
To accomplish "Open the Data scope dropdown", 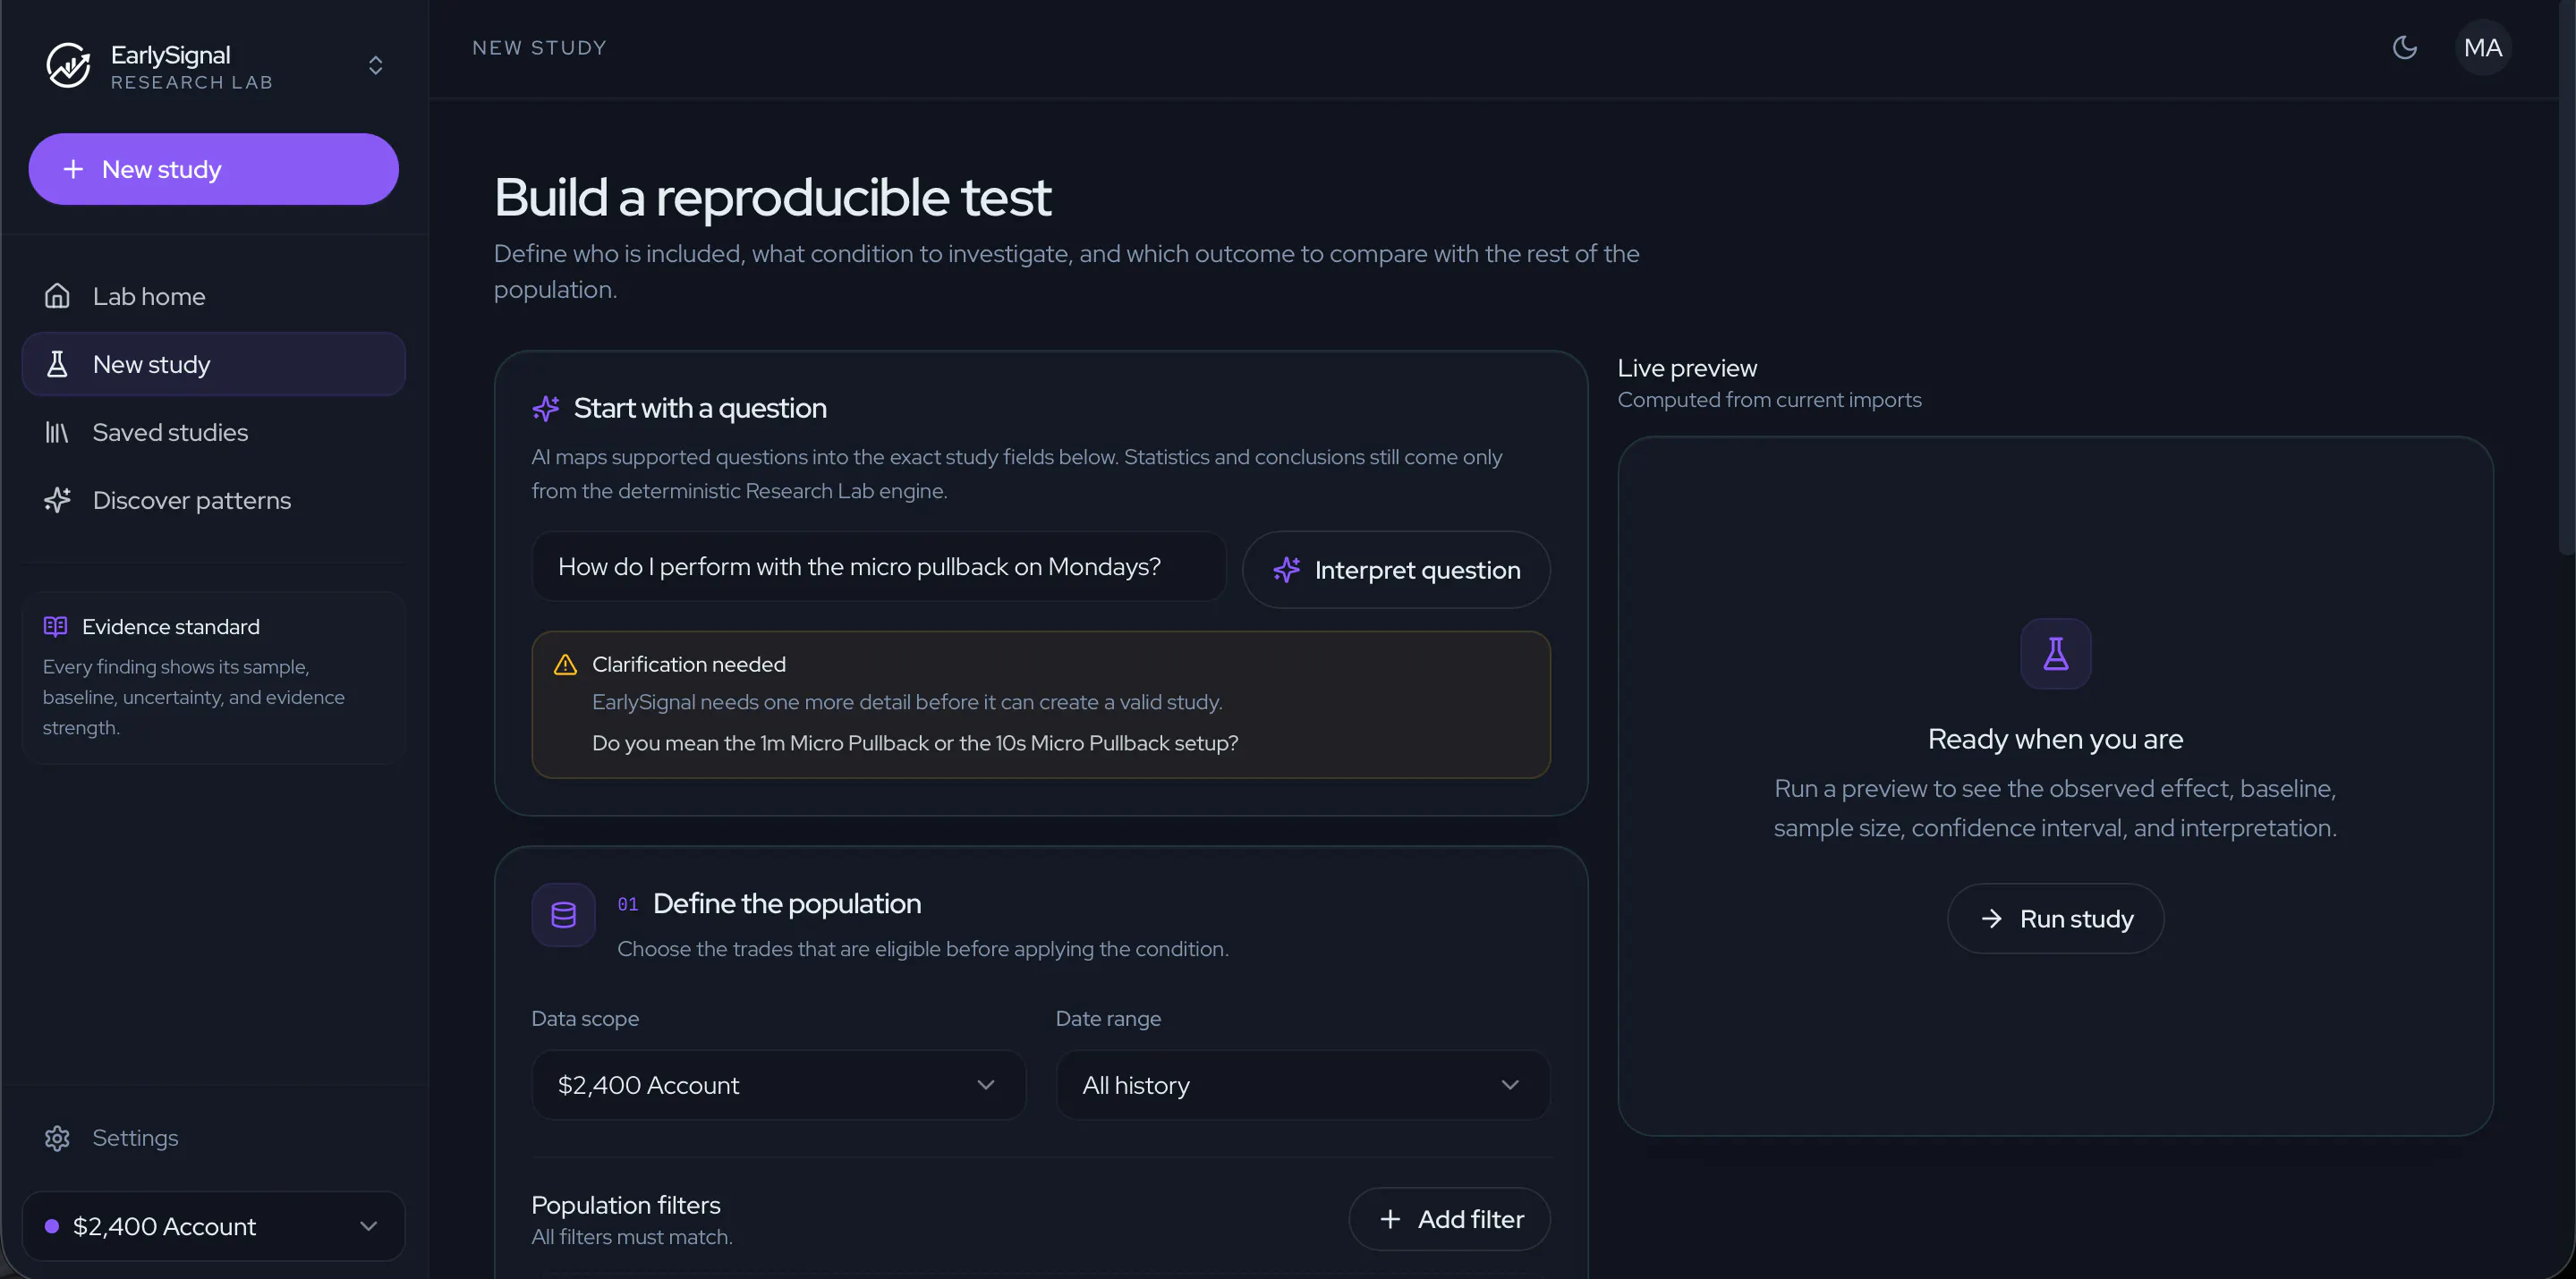I will (778, 1085).
